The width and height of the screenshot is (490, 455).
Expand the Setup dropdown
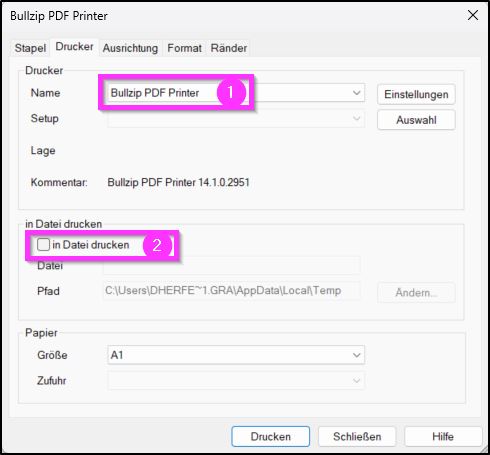coord(236,119)
